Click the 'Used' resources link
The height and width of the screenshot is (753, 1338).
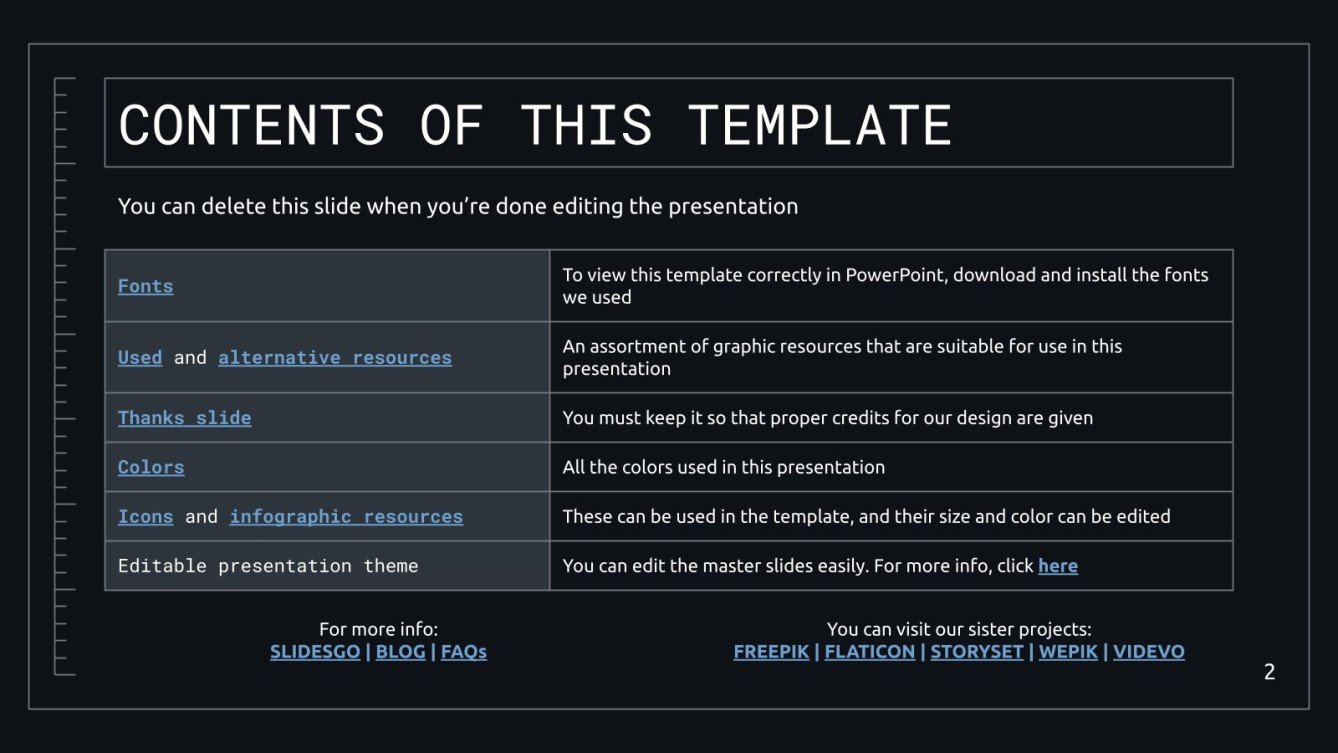tap(140, 357)
